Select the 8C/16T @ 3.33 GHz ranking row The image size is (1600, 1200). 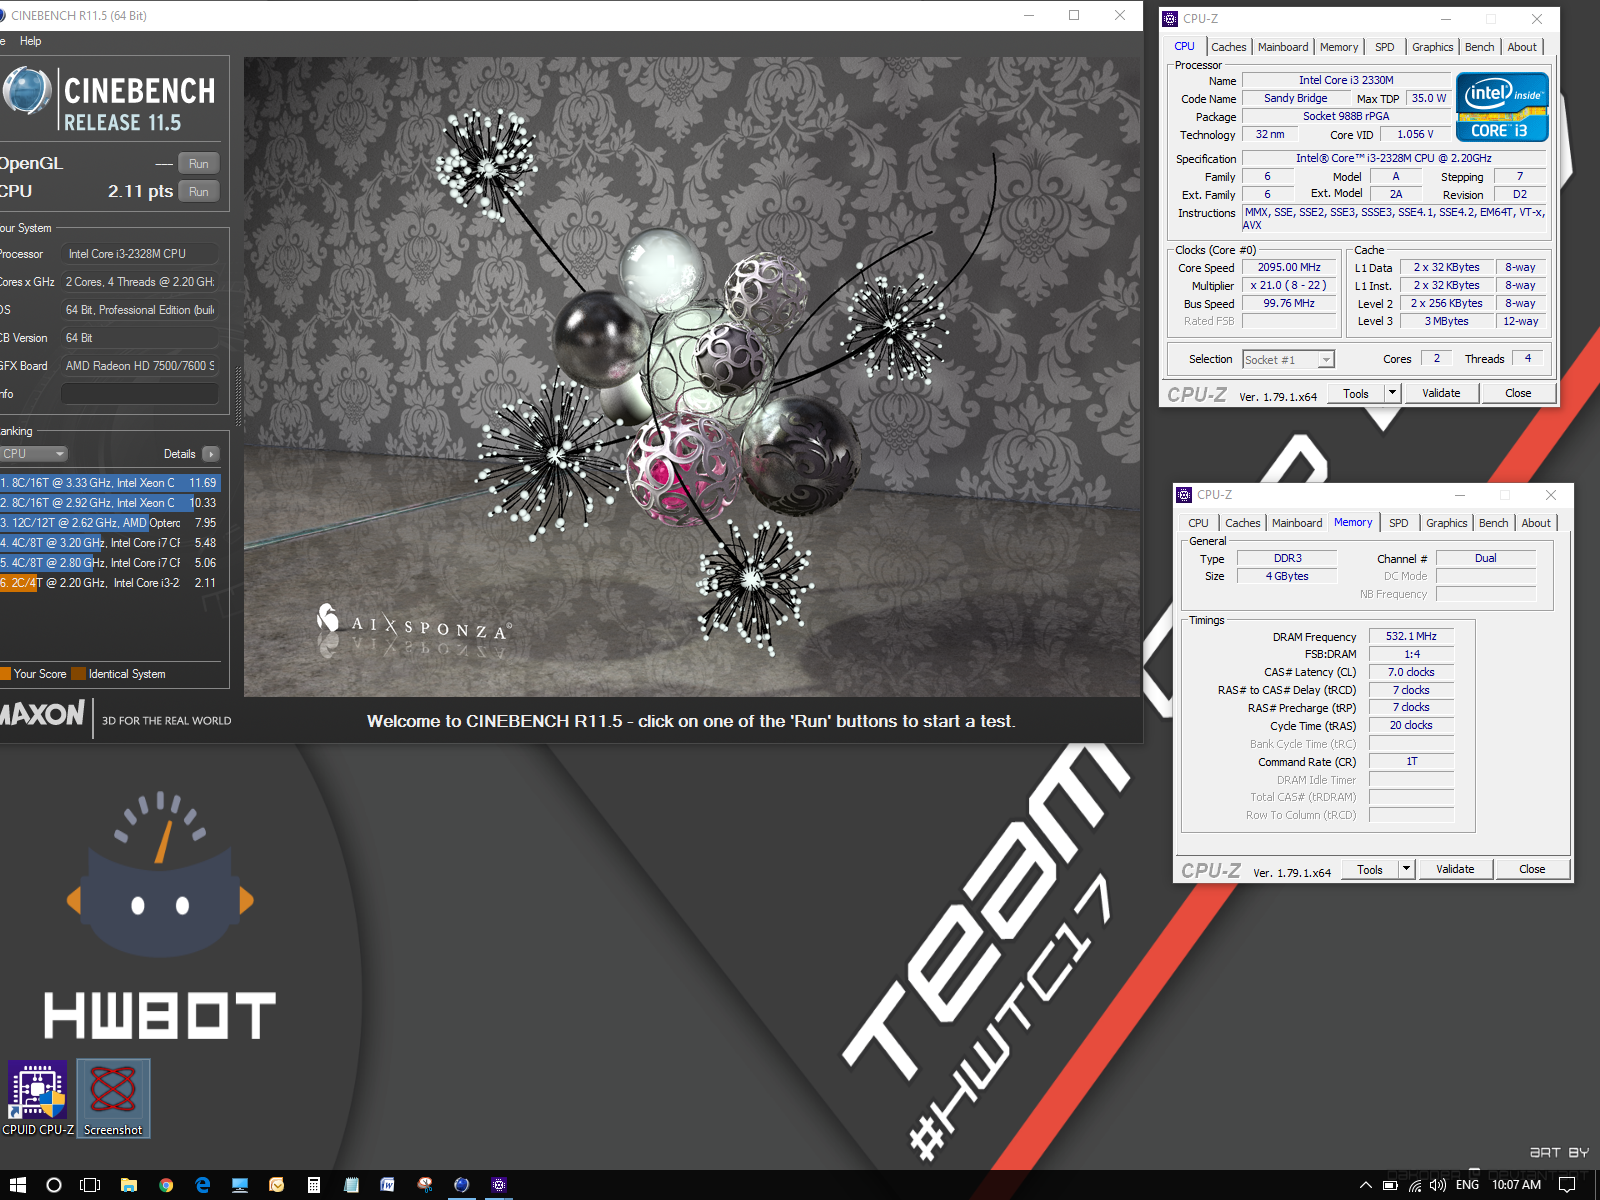point(110,483)
